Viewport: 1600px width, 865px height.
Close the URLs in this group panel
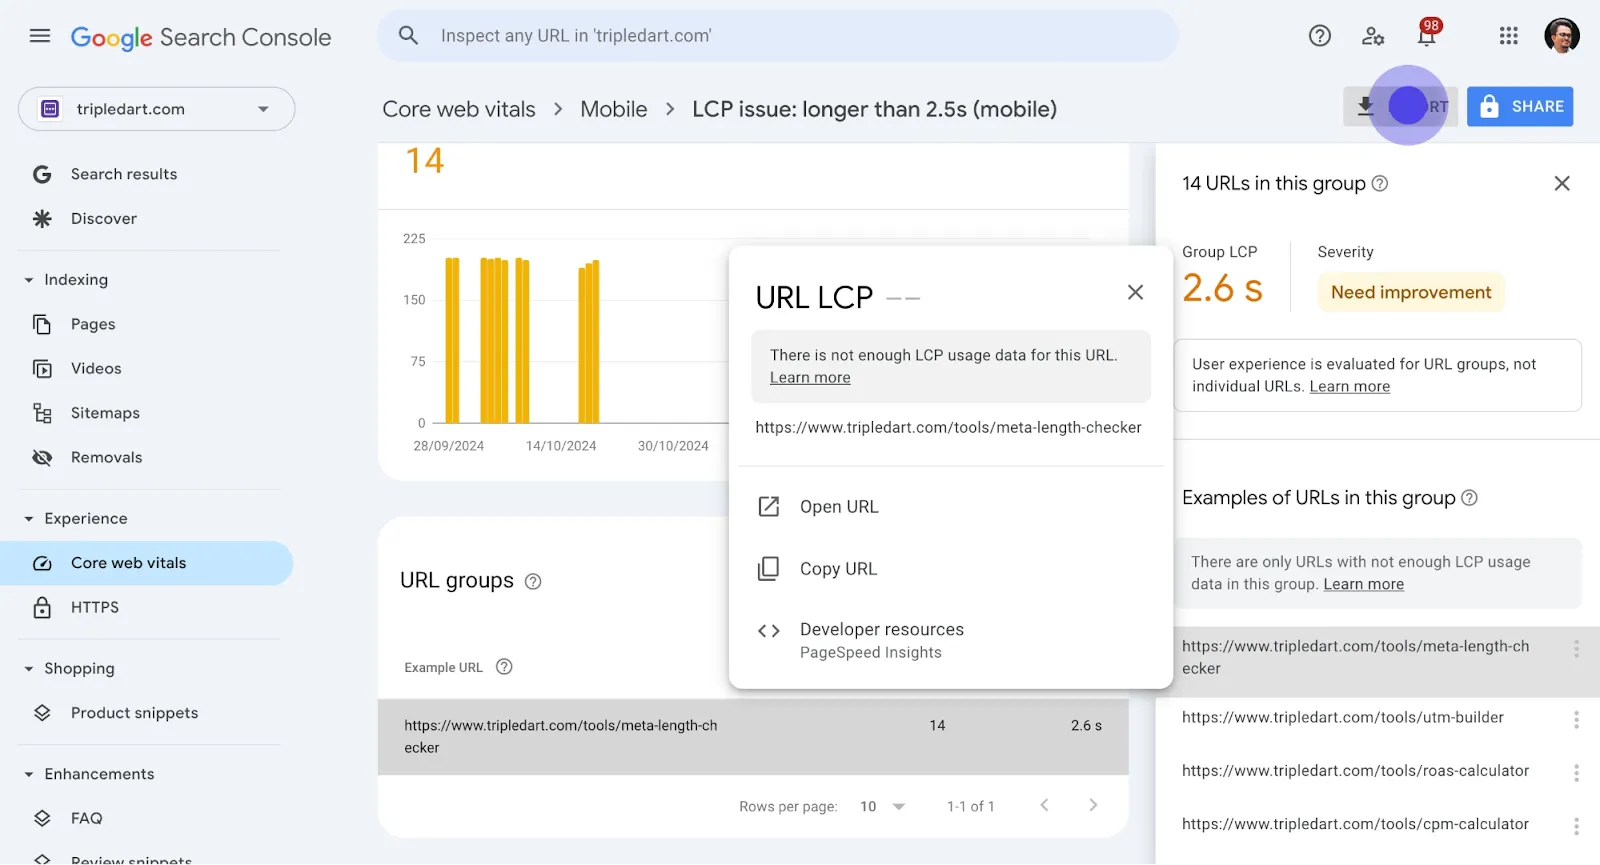(1562, 183)
